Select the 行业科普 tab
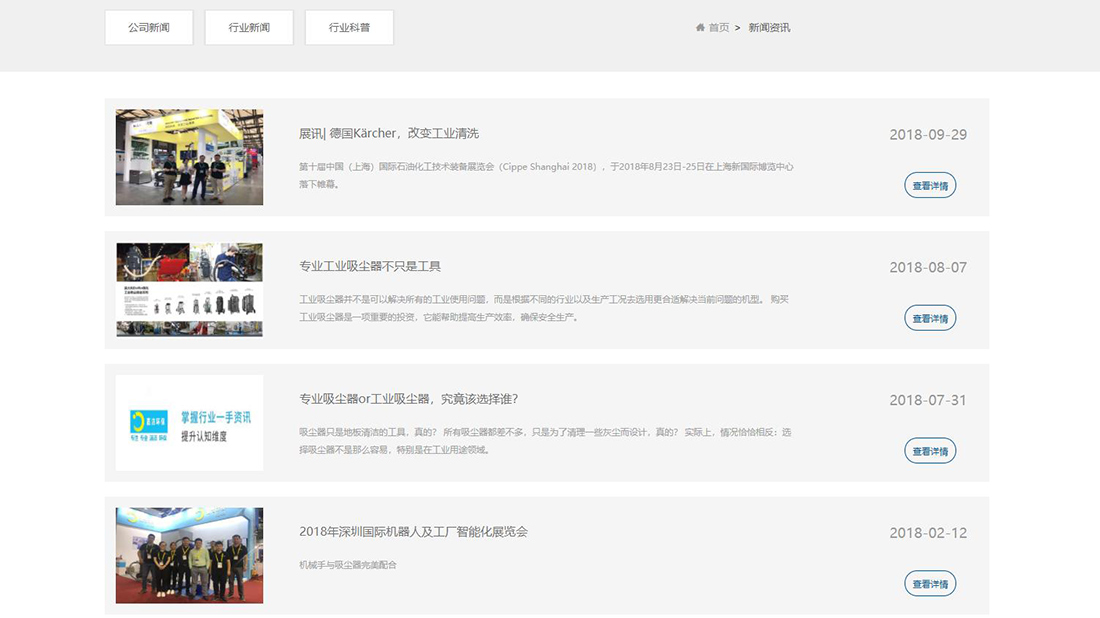The image size is (1100, 618). pos(349,27)
